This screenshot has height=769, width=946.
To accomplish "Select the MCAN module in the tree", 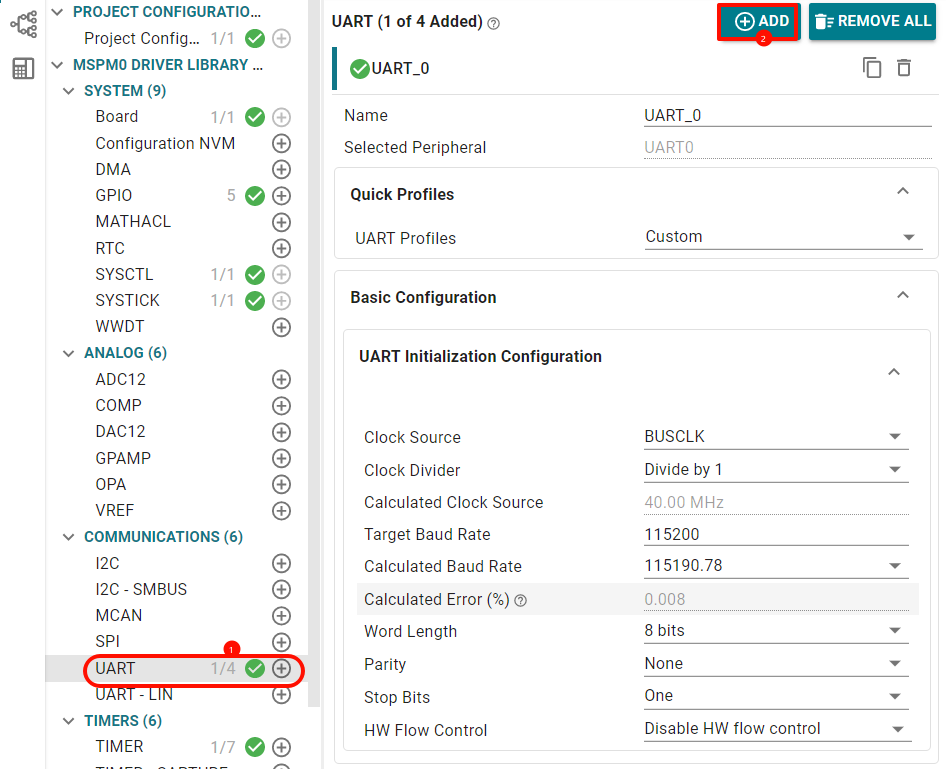I will 119,615.
